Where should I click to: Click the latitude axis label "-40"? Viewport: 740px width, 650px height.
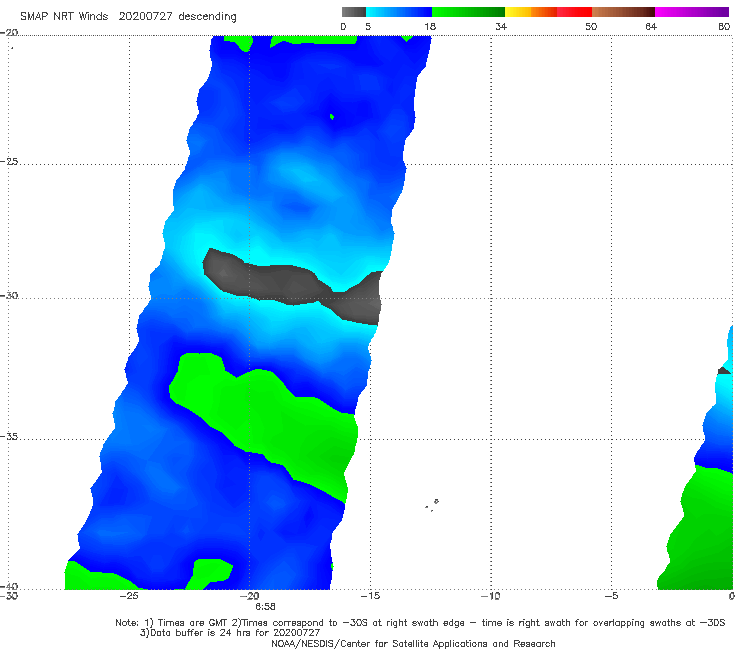(x=9, y=586)
